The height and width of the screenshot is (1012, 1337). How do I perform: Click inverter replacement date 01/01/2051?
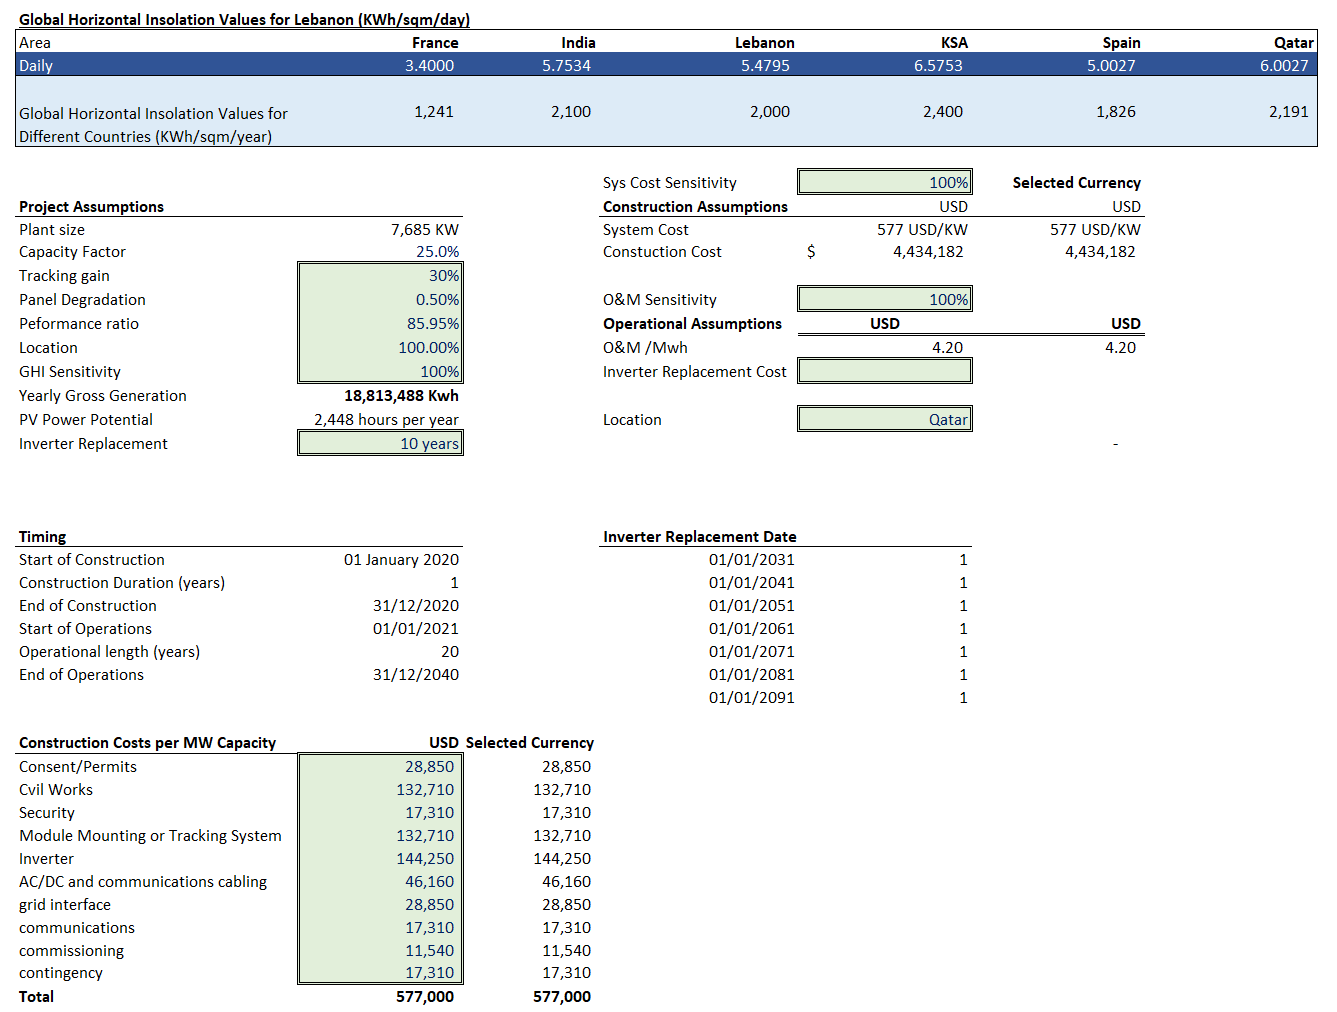coord(752,605)
